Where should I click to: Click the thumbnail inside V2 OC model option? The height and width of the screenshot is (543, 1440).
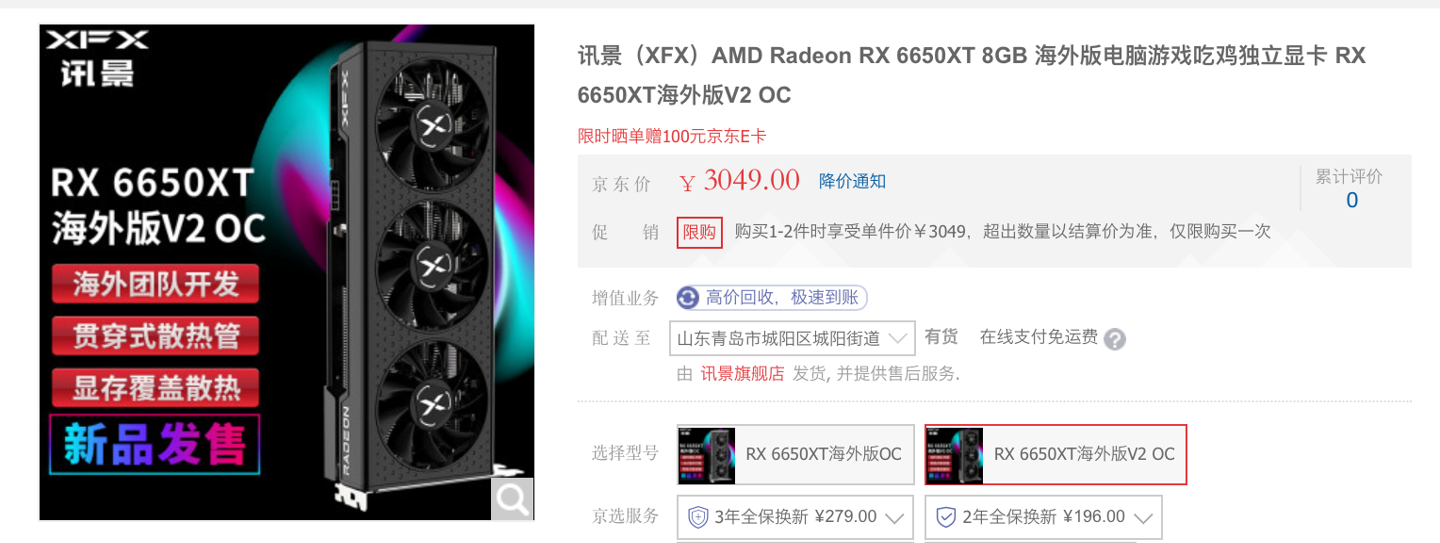[x=955, y=455]
